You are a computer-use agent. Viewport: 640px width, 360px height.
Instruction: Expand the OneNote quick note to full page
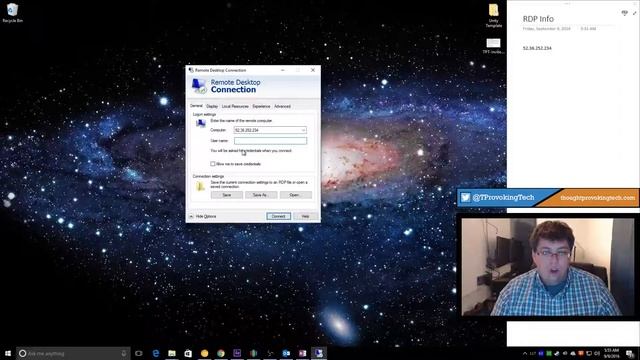tap(635, 13)
